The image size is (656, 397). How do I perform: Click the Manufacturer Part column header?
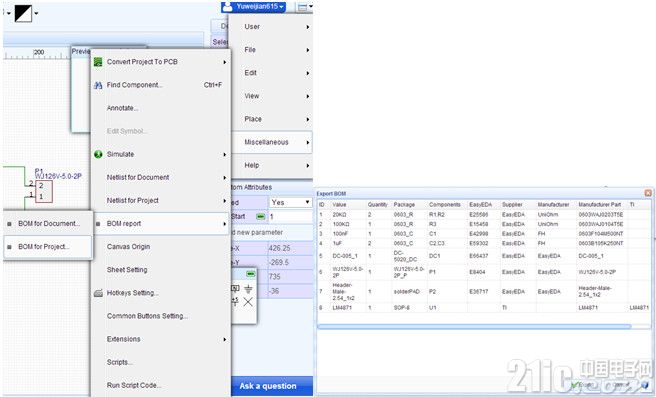click(x=599, y=205)
